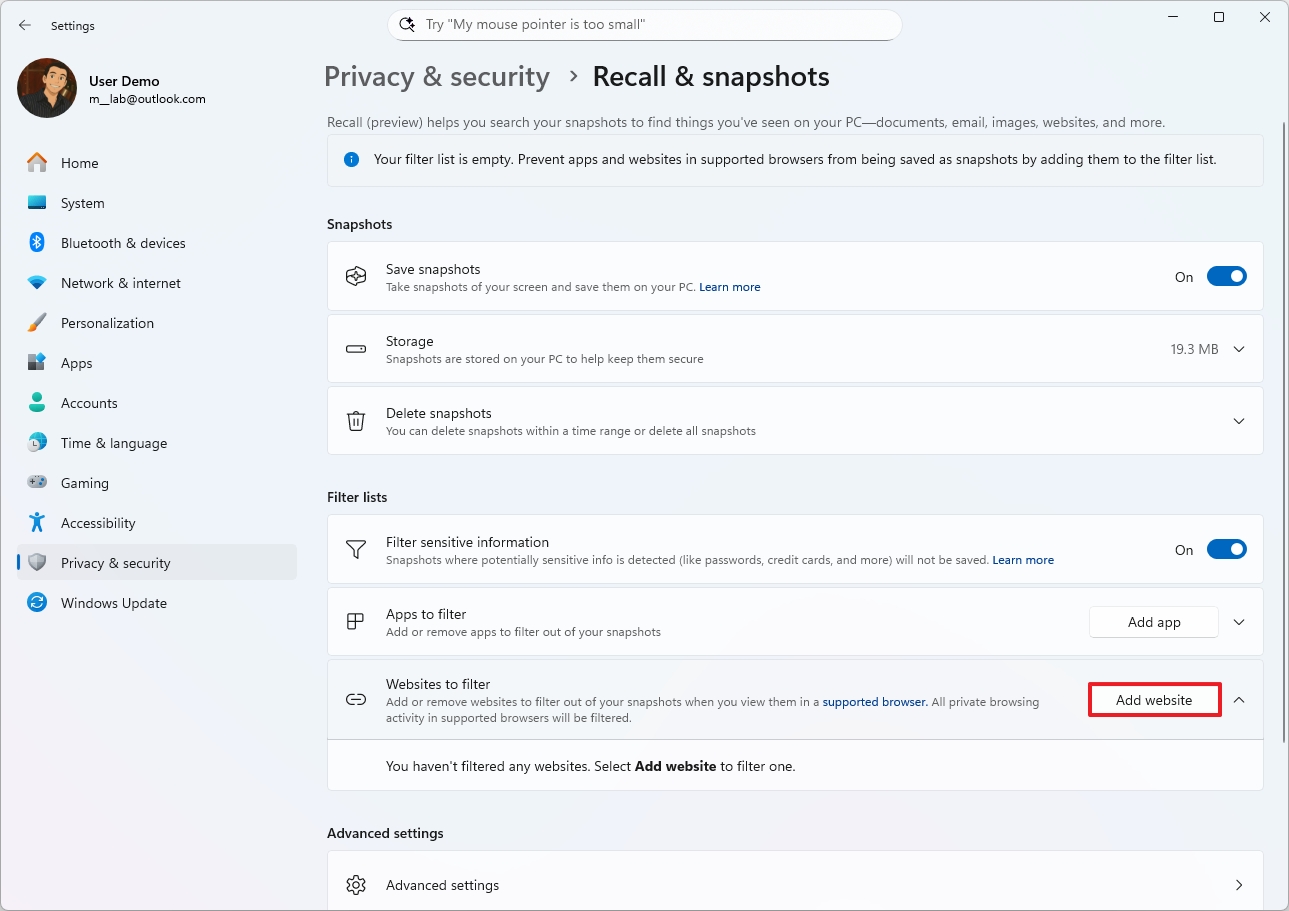Click the Delete snapshots trash icon

[x=356, y=421]
